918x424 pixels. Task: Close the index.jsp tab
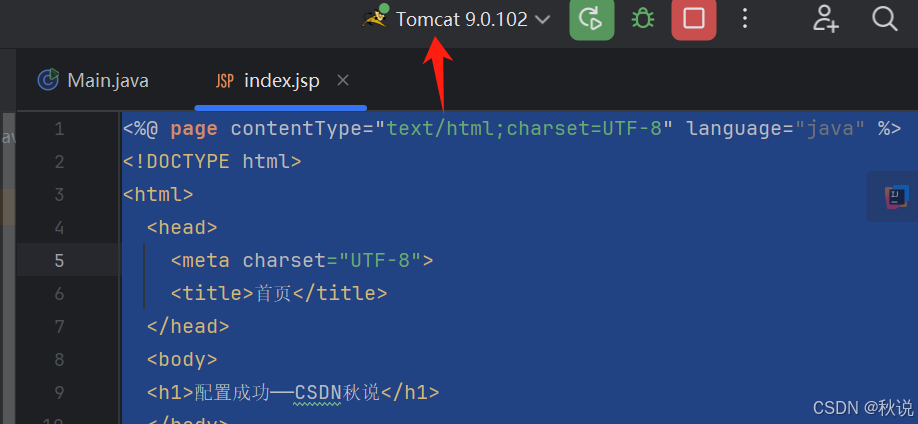click(343, 80)
